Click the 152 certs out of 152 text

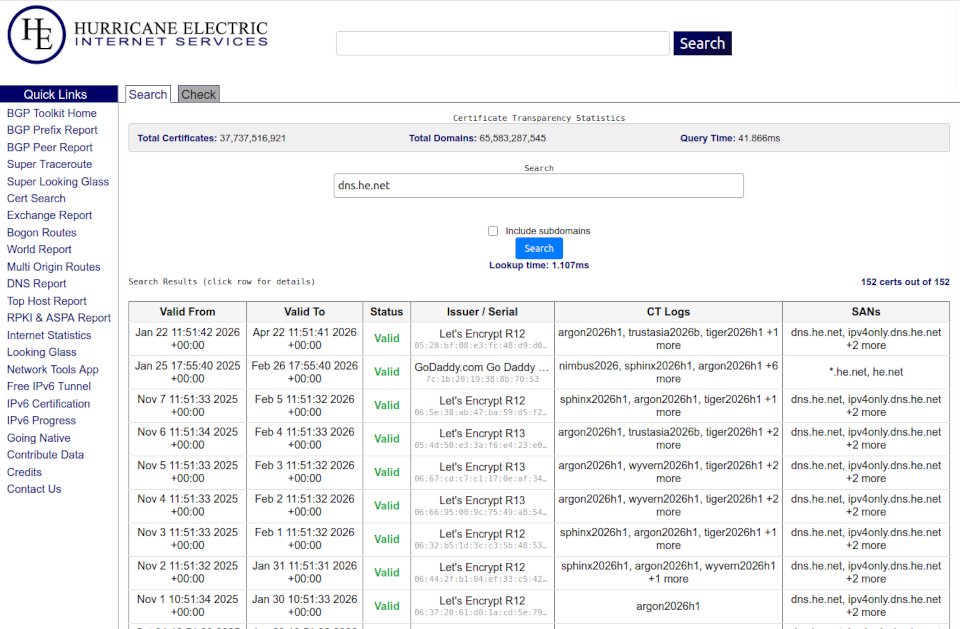(x=905, y=282)
